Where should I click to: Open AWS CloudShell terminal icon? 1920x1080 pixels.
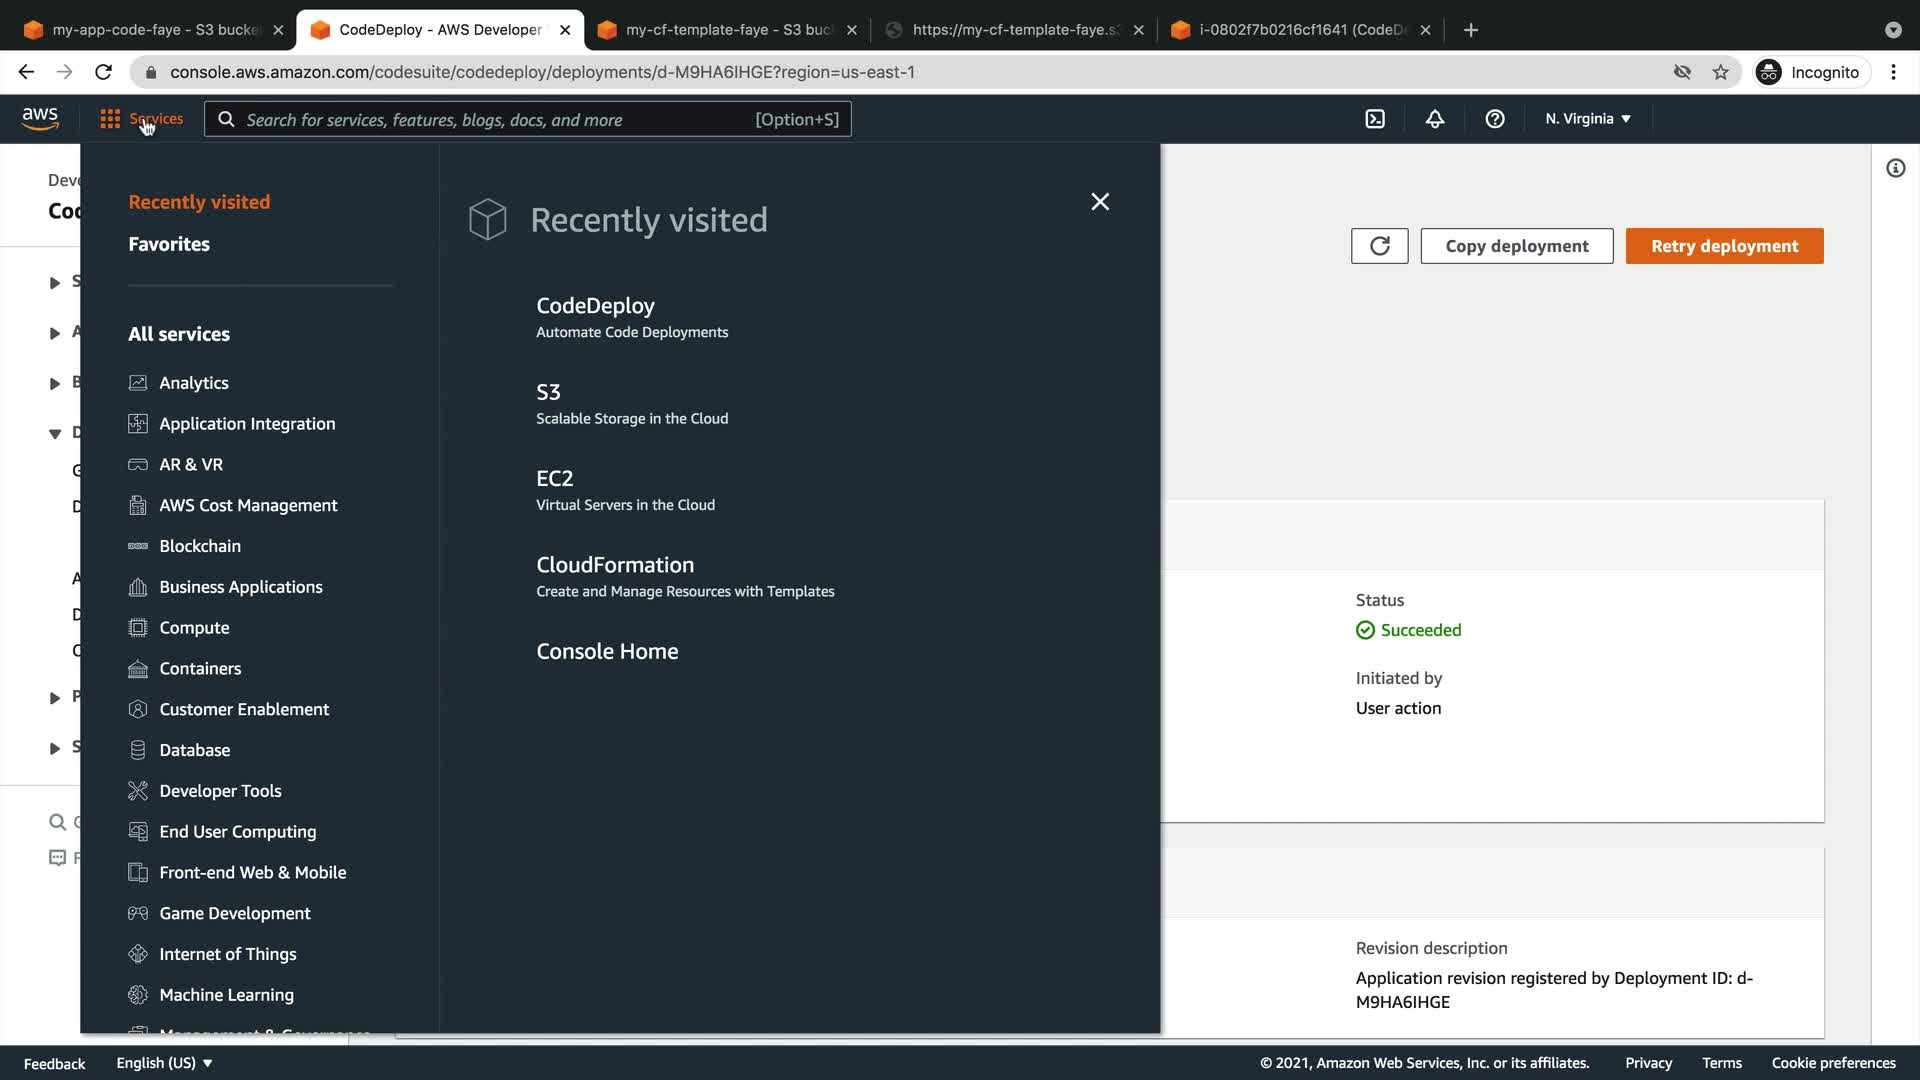click(x=1375, y=119)
